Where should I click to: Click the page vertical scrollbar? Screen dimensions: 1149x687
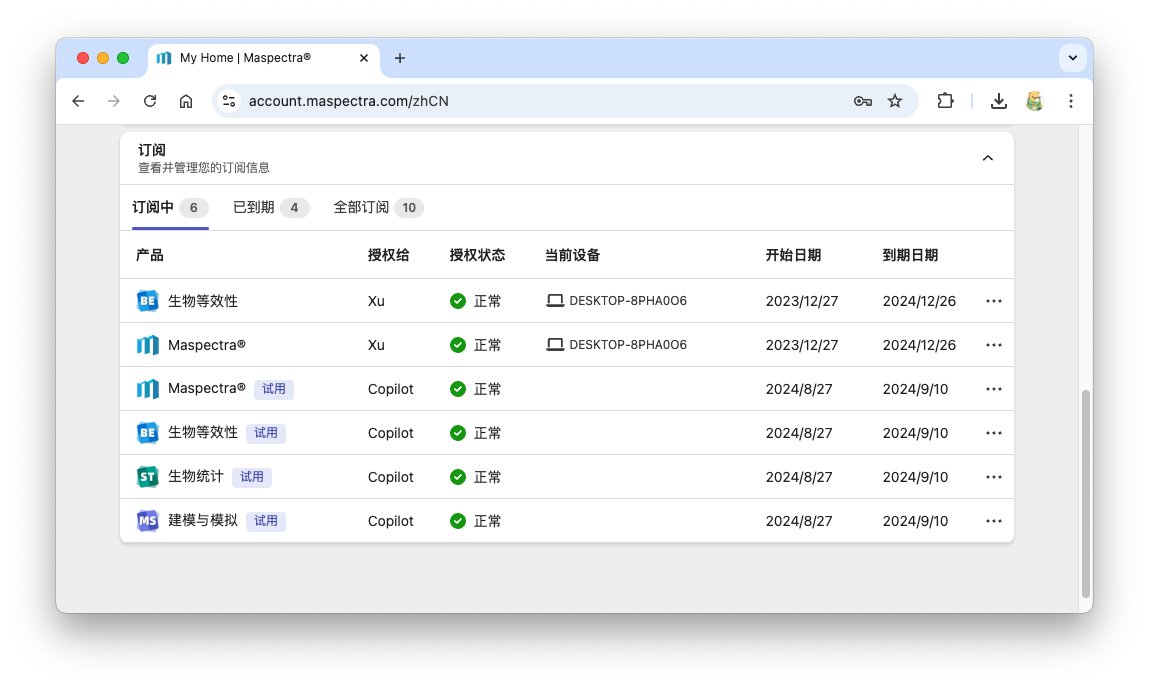click(x=1085, y=494)
